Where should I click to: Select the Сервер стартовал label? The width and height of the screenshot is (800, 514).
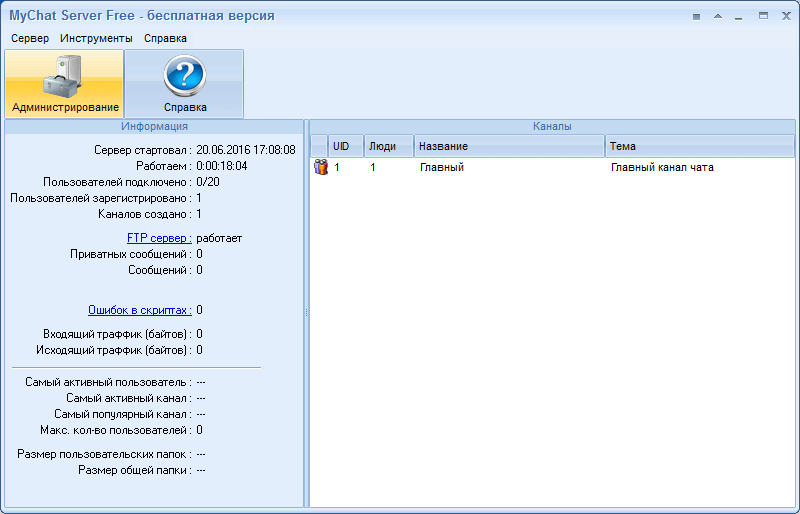(x=143, y=150)
